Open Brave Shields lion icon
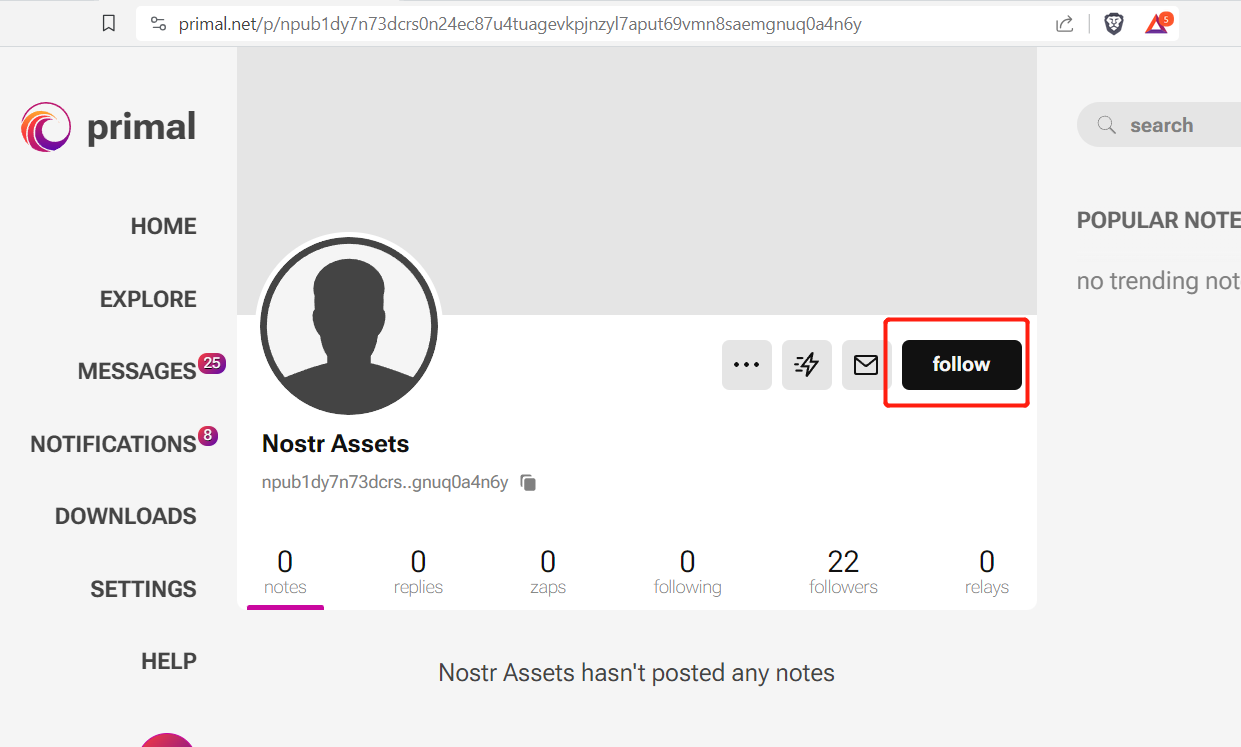 pyautogui.click(x=1114, y=24)
